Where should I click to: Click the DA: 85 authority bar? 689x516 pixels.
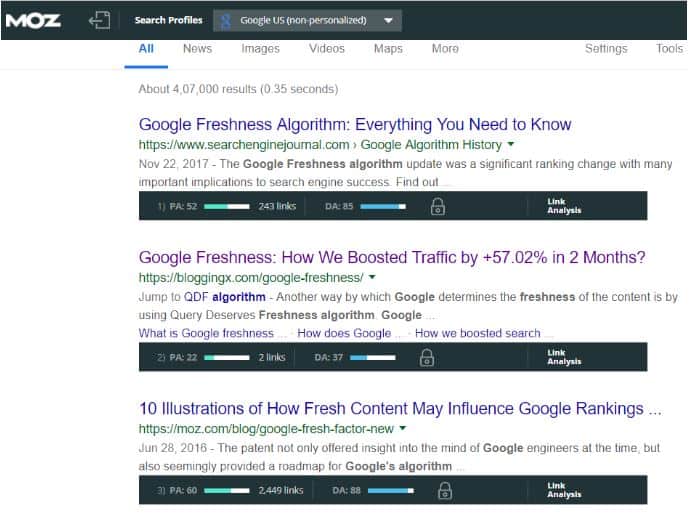pyautogui.click(x=383, y=206)
